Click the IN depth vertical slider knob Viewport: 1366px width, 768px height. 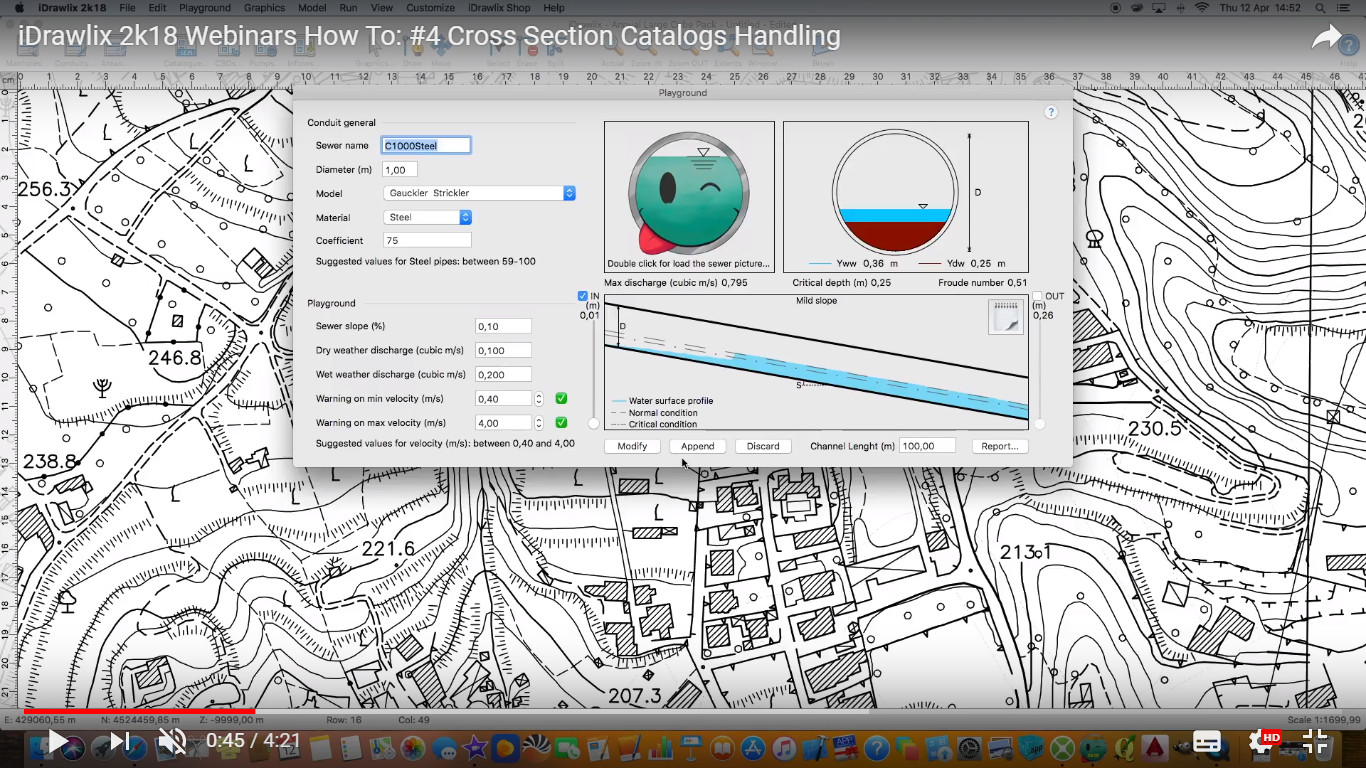(594, 424)
